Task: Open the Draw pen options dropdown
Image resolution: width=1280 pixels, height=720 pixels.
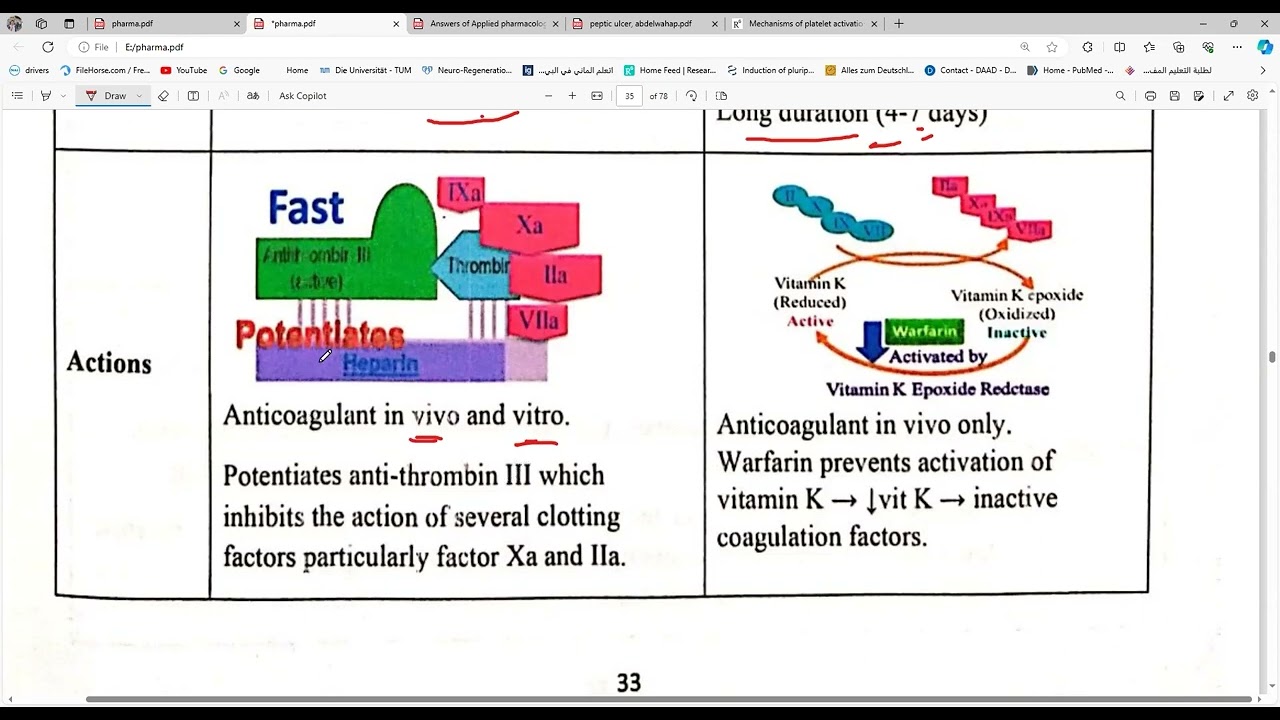Action: click(x=139, y=96)
